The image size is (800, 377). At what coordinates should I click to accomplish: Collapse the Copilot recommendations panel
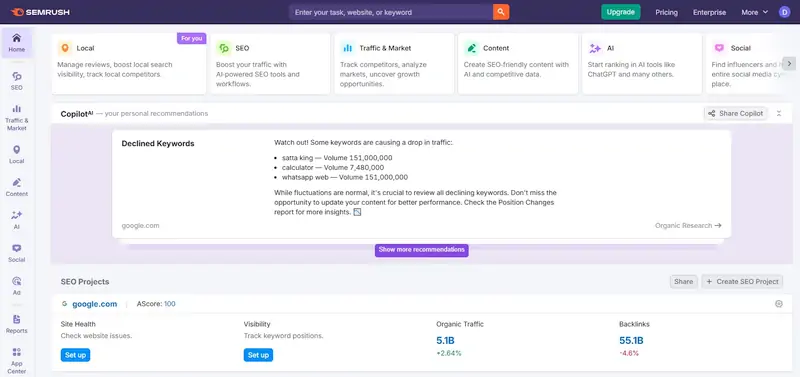(x=779, y=113)
